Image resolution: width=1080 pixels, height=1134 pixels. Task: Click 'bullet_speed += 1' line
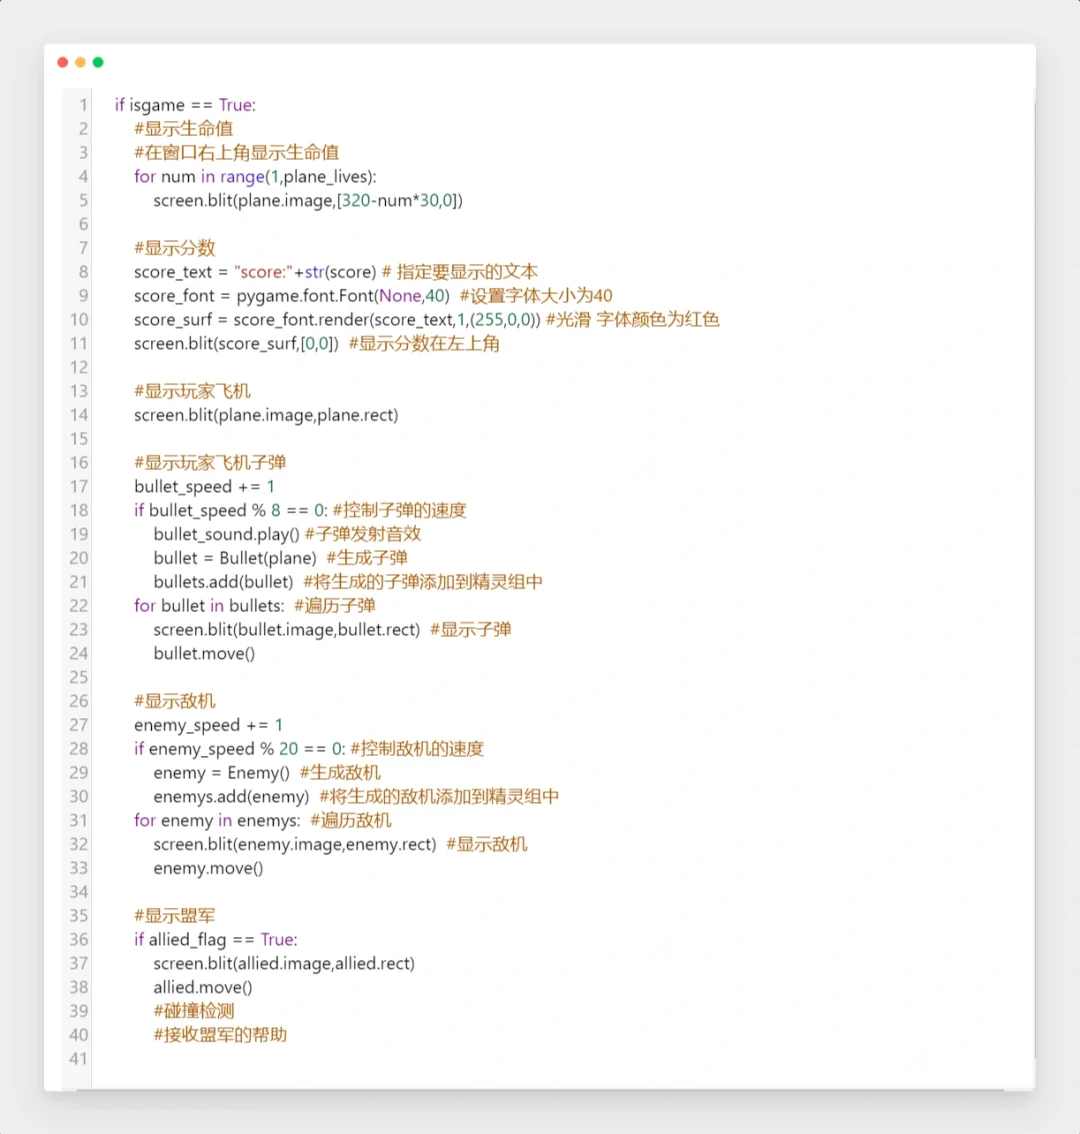pos(204,487)
